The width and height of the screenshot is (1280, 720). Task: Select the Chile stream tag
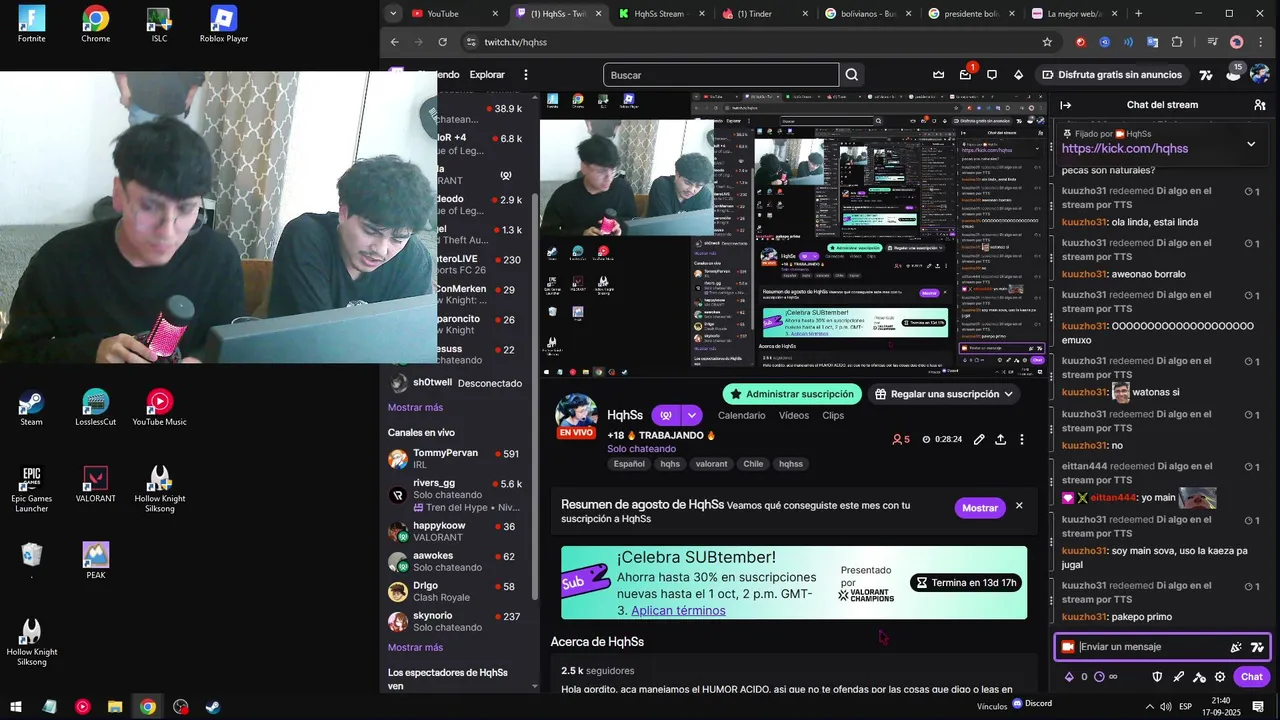[x=753, y=464]
